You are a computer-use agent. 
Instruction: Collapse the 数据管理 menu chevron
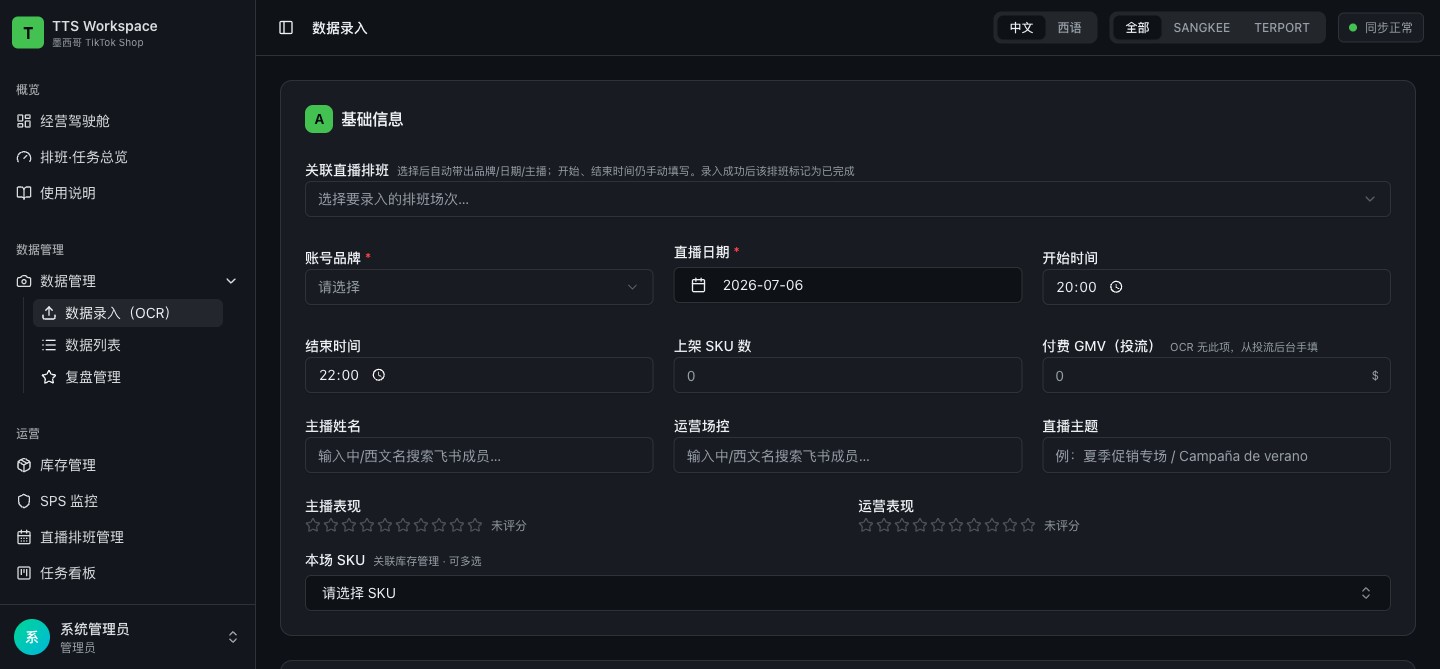pos(231,281)
